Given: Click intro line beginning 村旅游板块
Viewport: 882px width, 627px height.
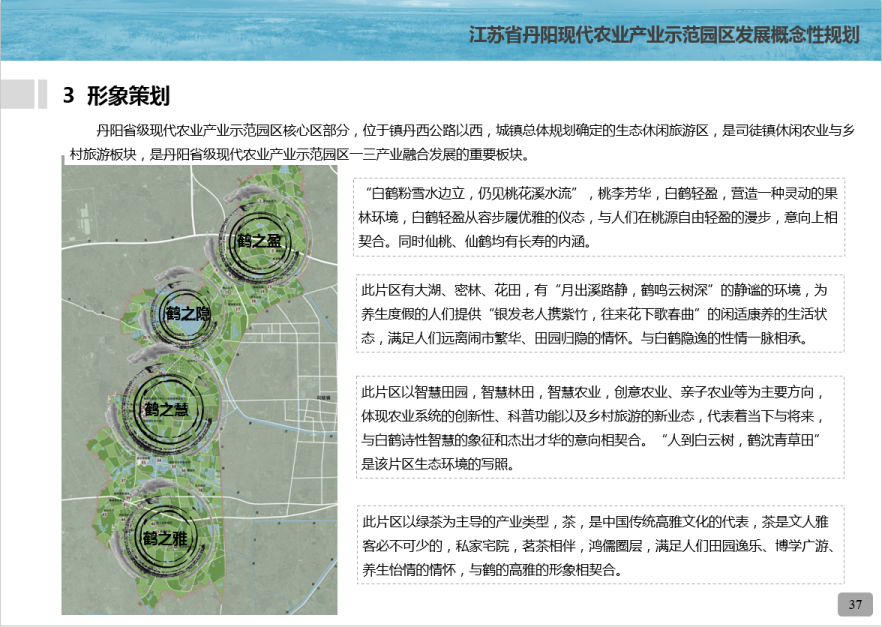Looking at the screenshot, I should [300, 154].
